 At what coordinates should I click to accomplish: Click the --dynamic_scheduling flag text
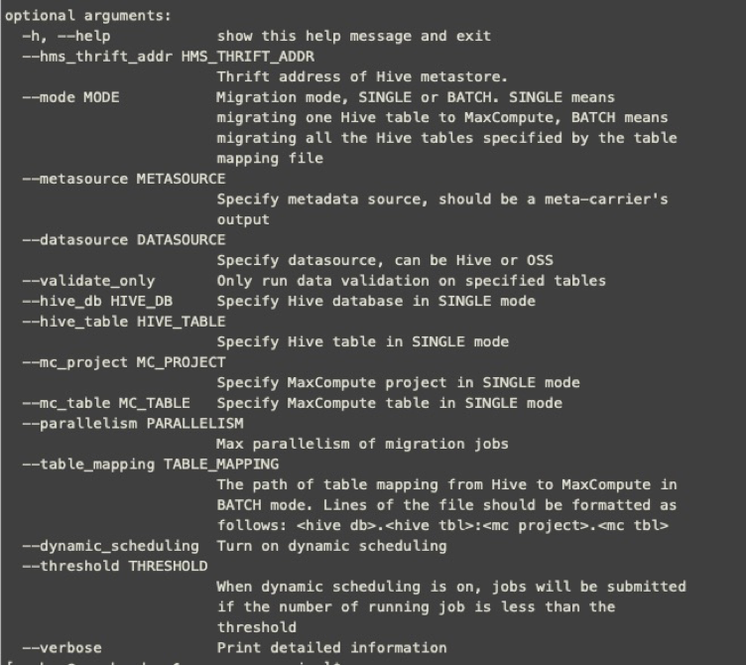click(x=110, y=546)
